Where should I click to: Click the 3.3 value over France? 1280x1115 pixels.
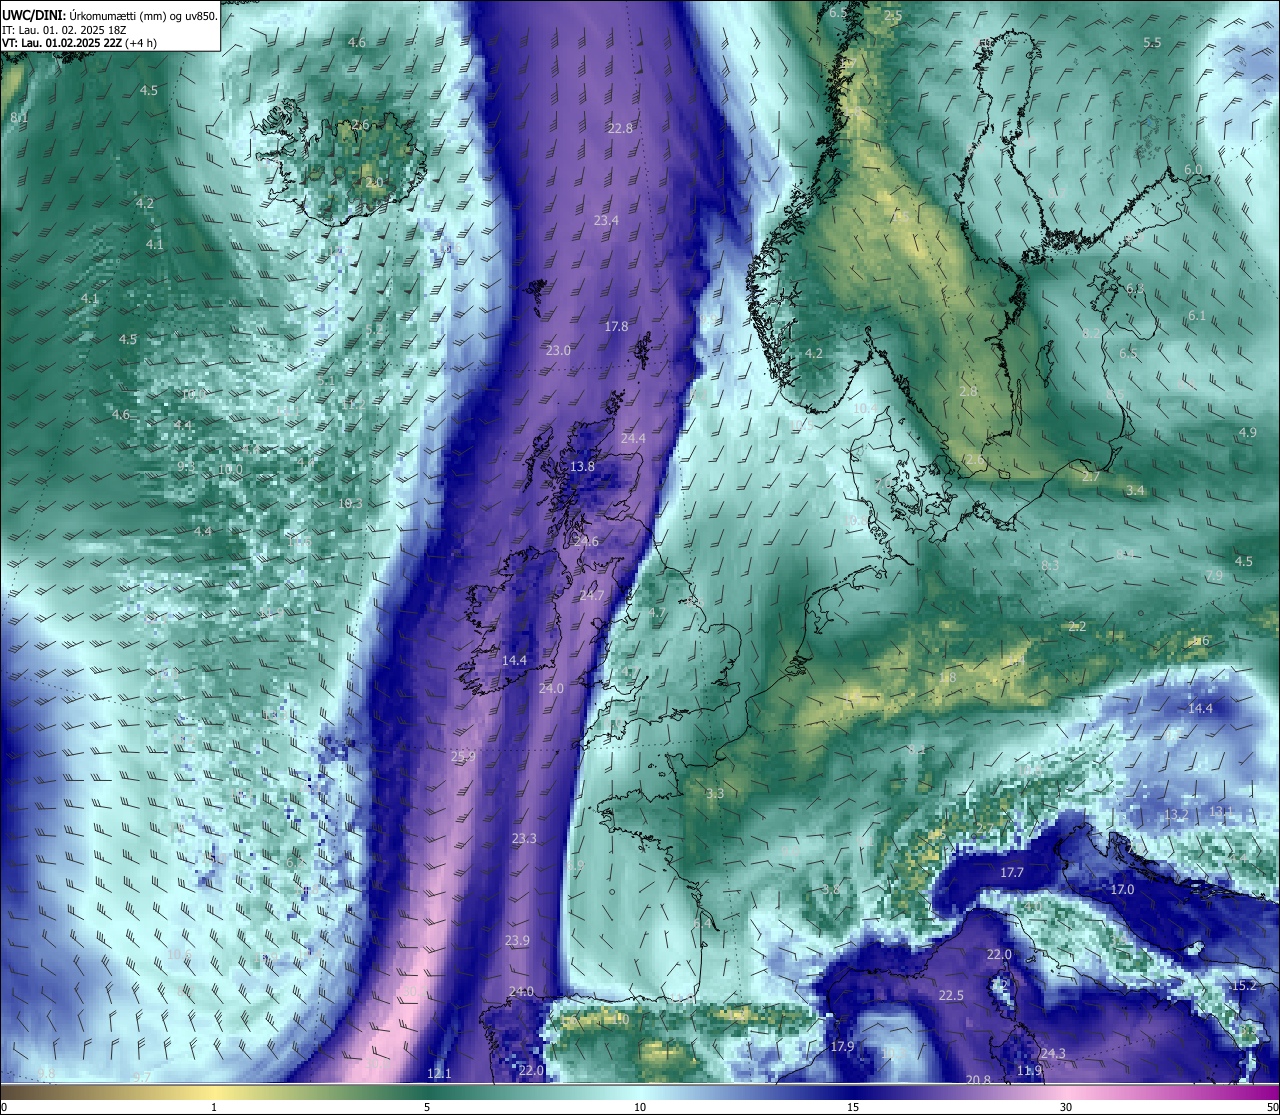click(x=715, y=793)
